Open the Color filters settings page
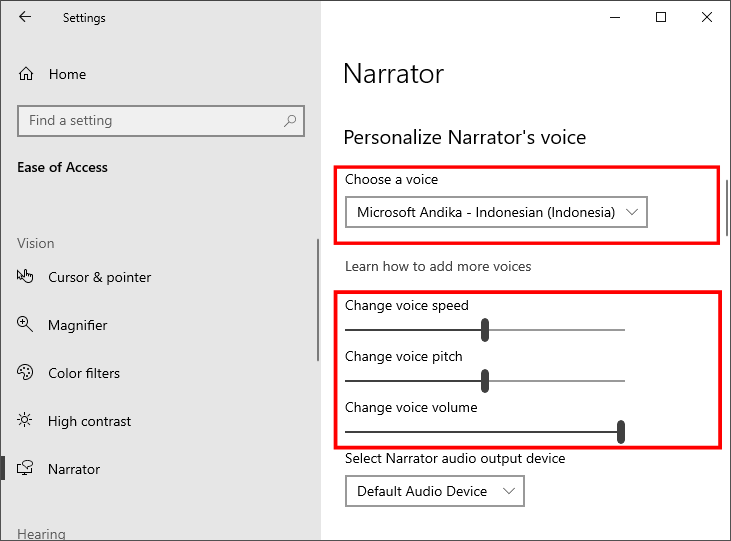Viewport: 731px width, 541px height. (x=84, y=373)
